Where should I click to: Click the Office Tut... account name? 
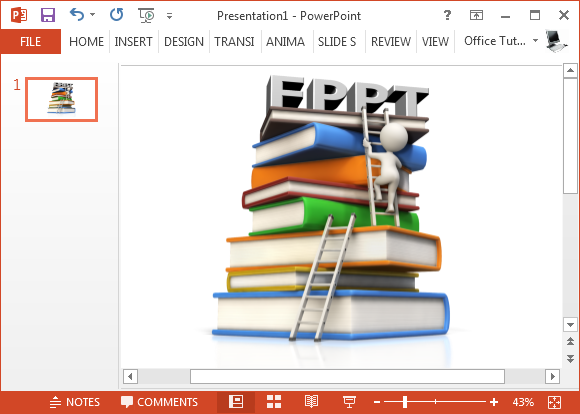pyautogui.click(x=495, y=41)
